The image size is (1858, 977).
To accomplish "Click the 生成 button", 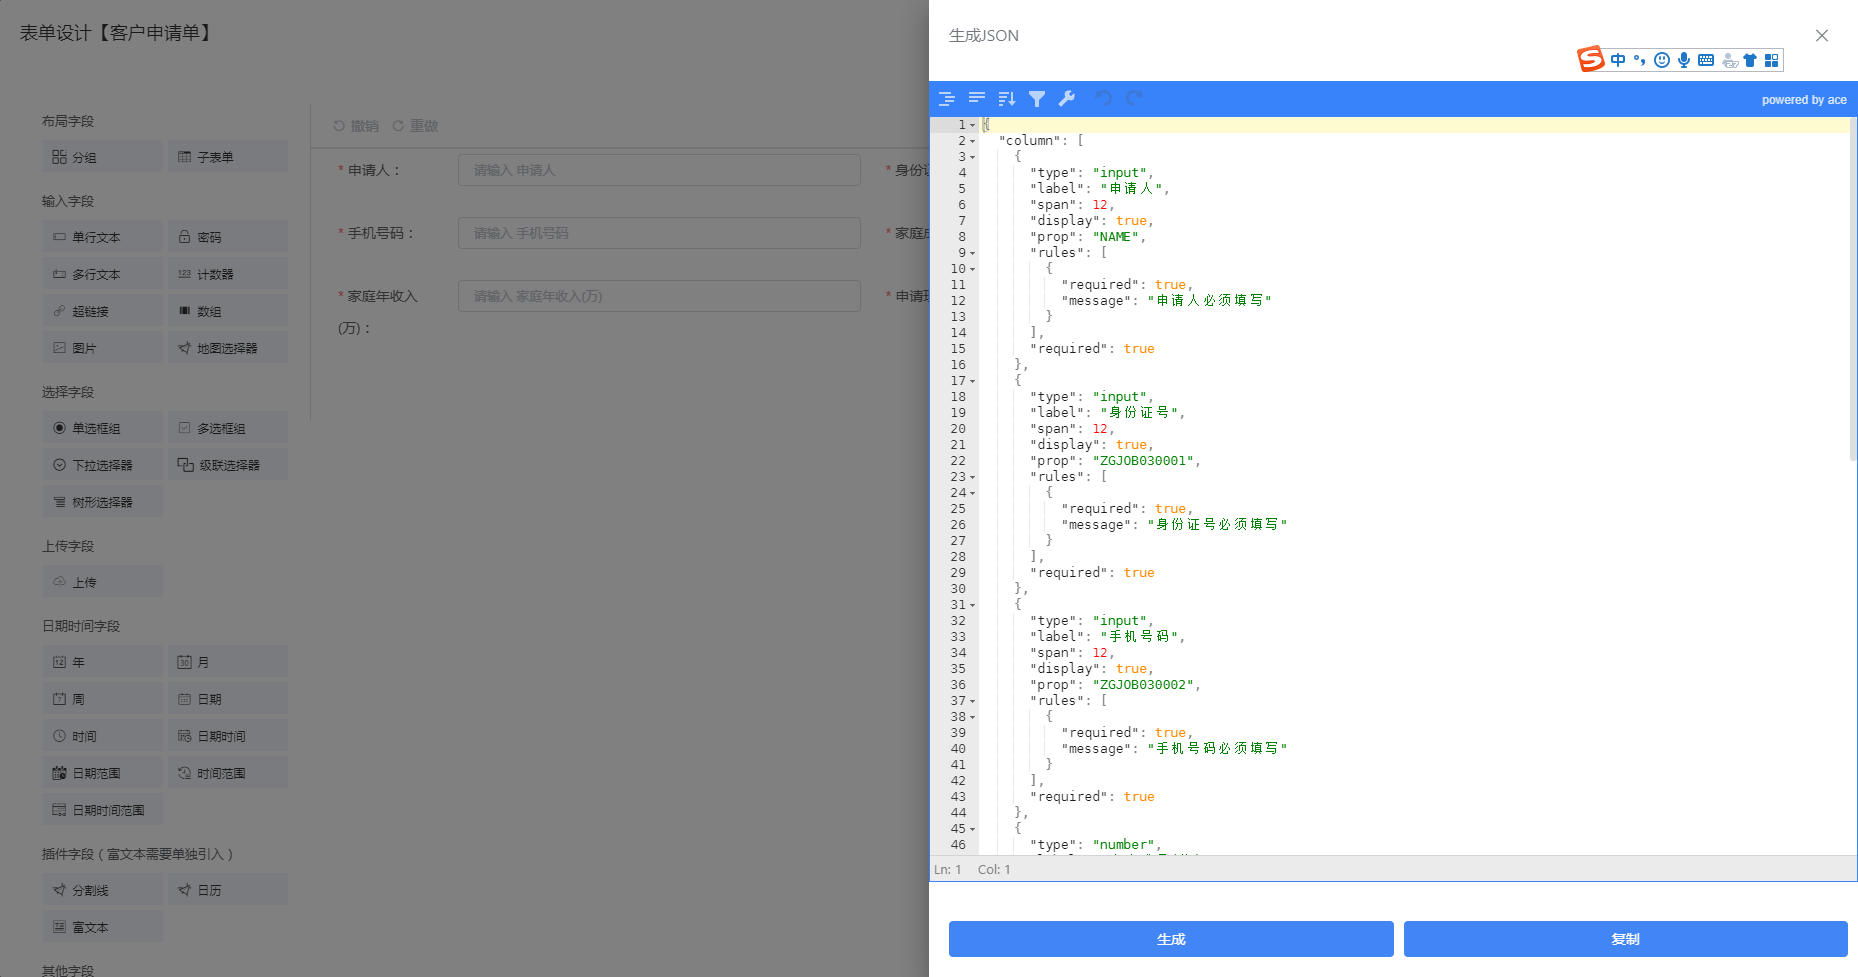I will point(1171,939).
